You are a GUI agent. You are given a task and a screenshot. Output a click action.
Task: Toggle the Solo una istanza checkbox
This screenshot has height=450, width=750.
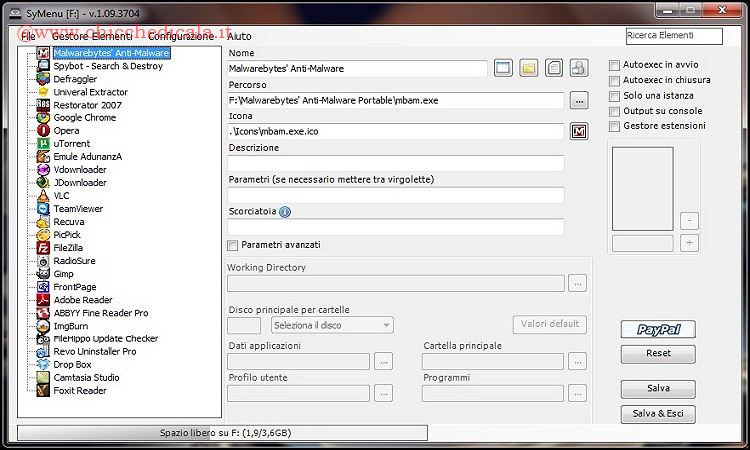[614, 96]
